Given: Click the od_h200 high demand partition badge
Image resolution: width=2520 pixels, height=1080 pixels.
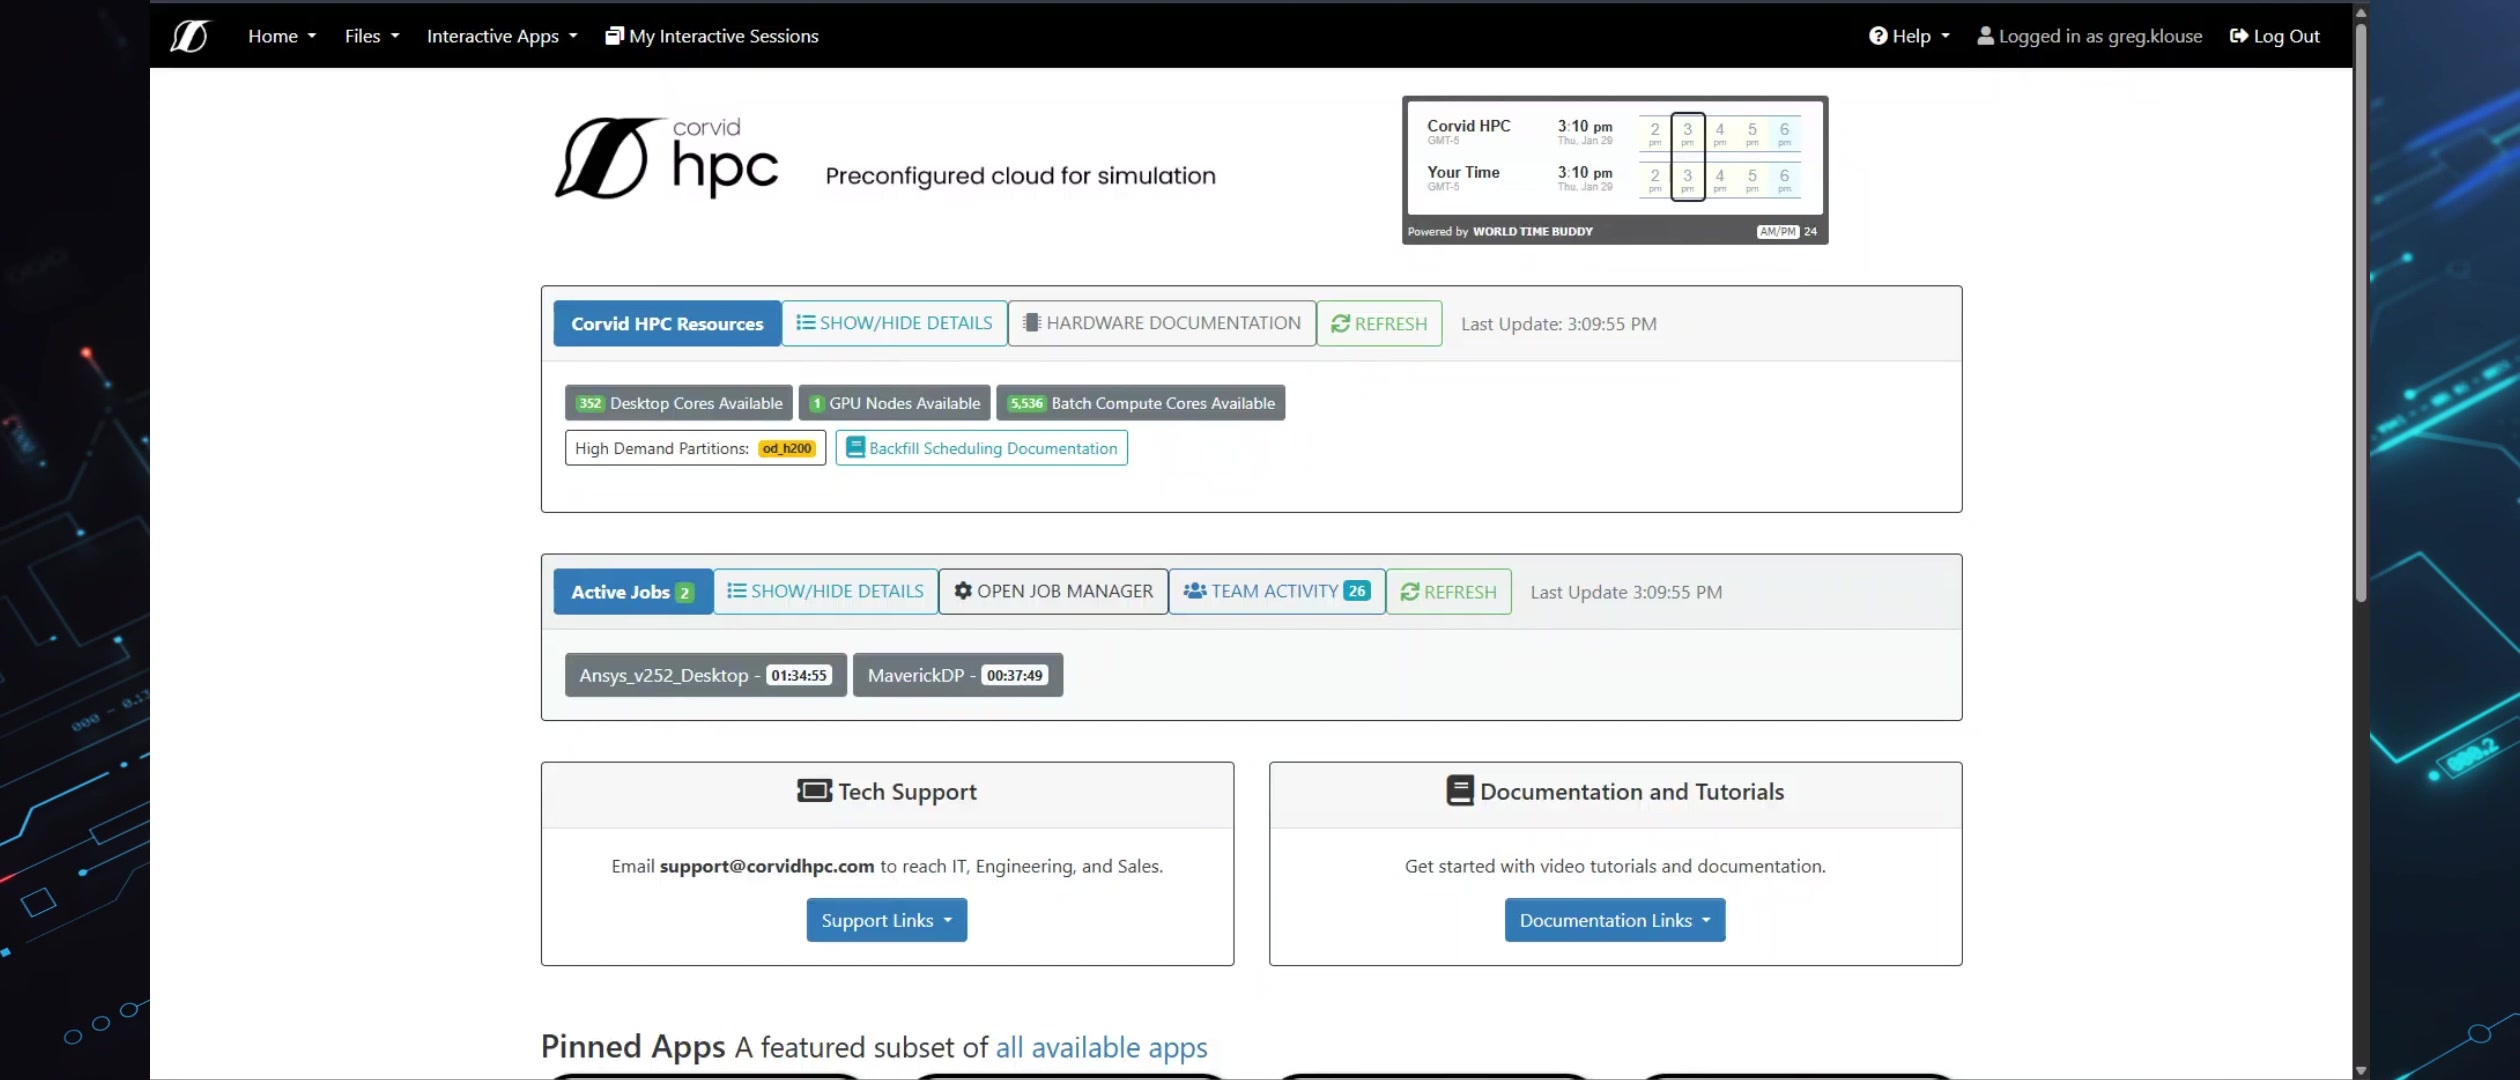Looking at the screenshot, I should coord(787,448).
